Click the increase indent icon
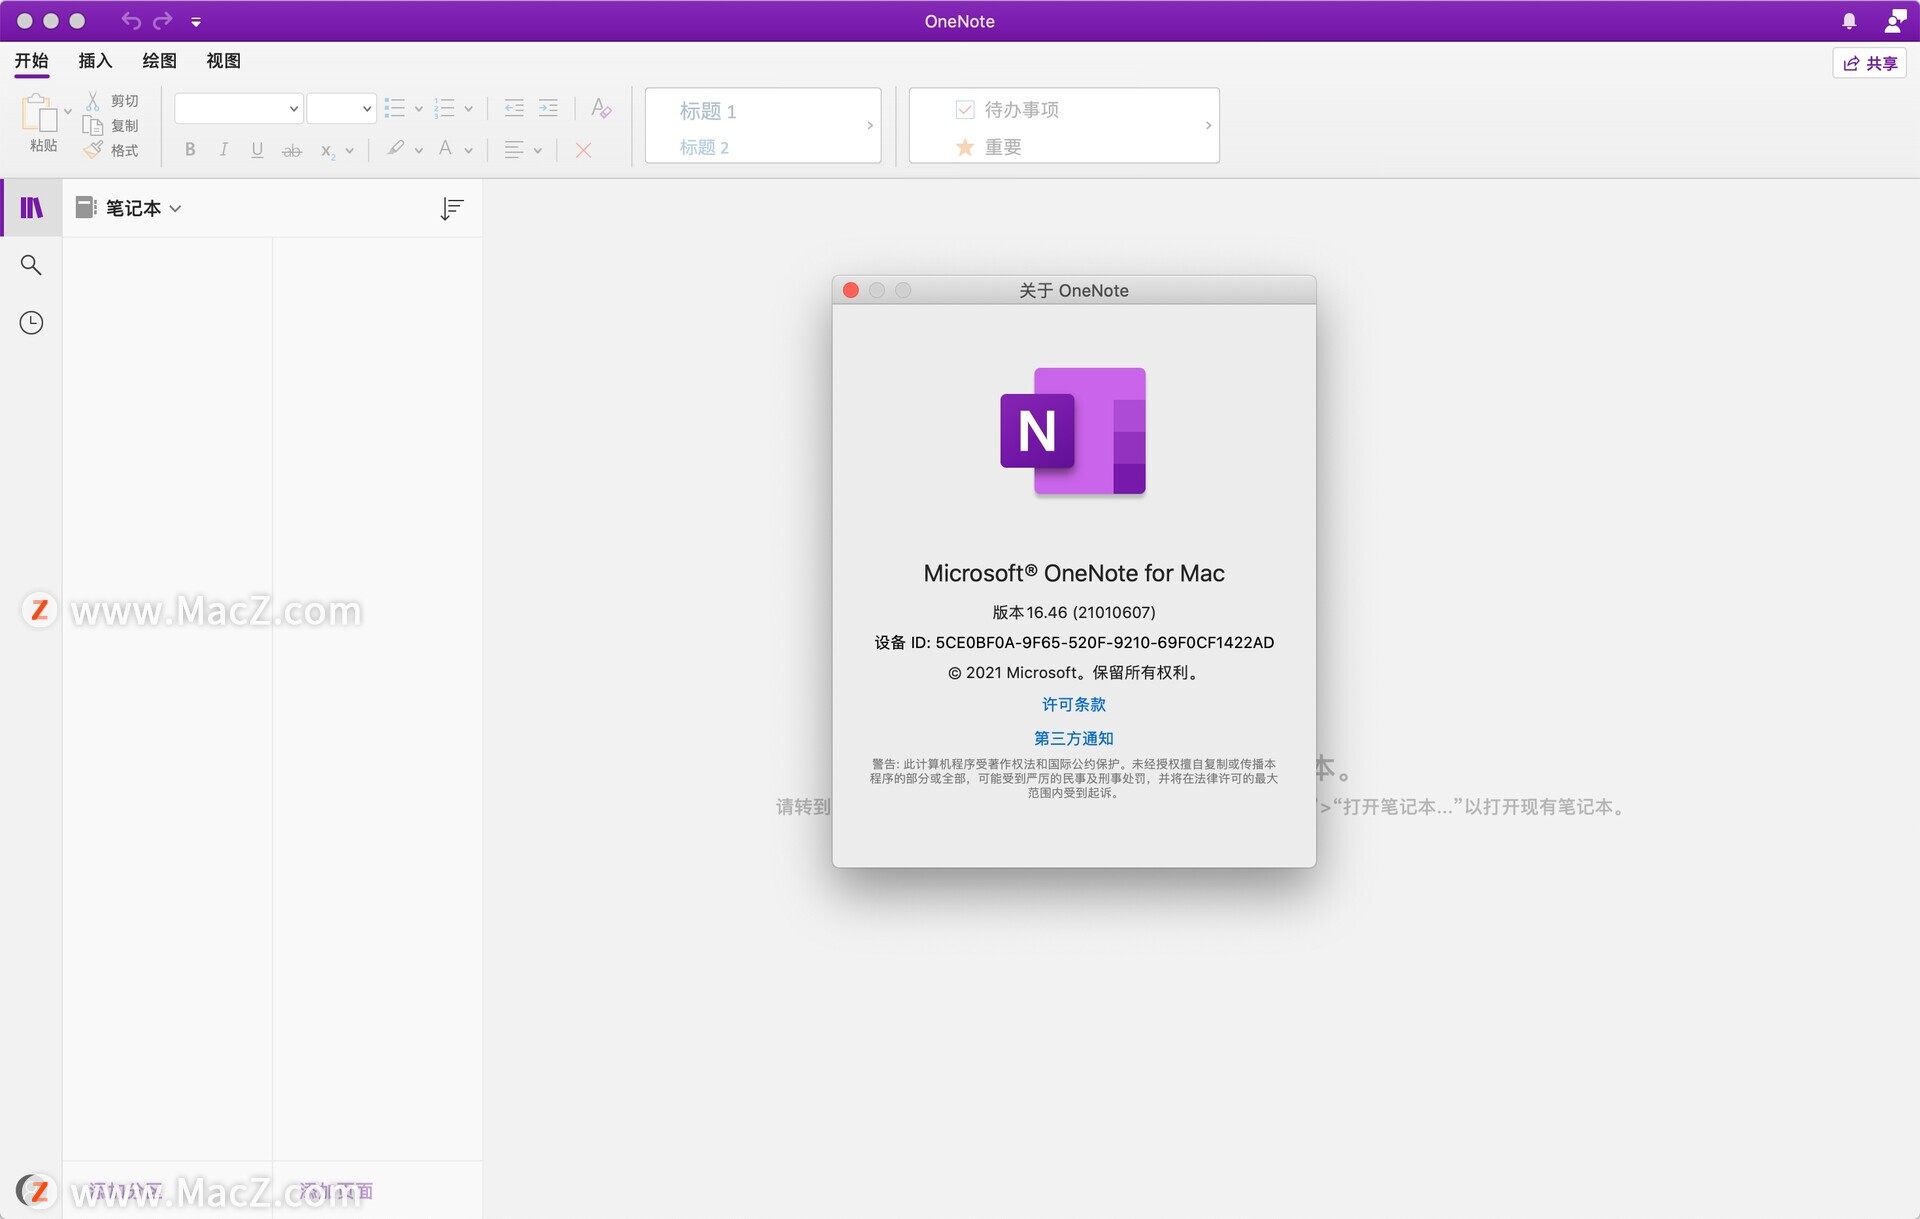The height and width of the screenshot is (1219, 1920). pyautogui.click(x=548, y=108)
